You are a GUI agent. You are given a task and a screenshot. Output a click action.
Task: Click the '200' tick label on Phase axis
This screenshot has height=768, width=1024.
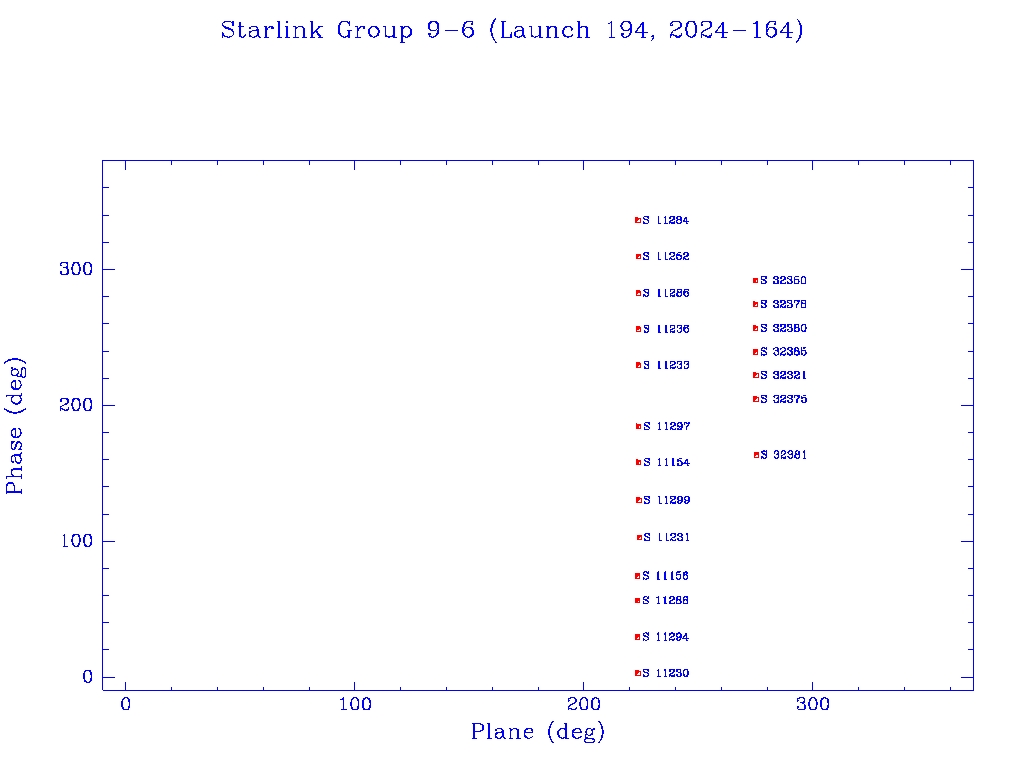(x=76, y=405)
